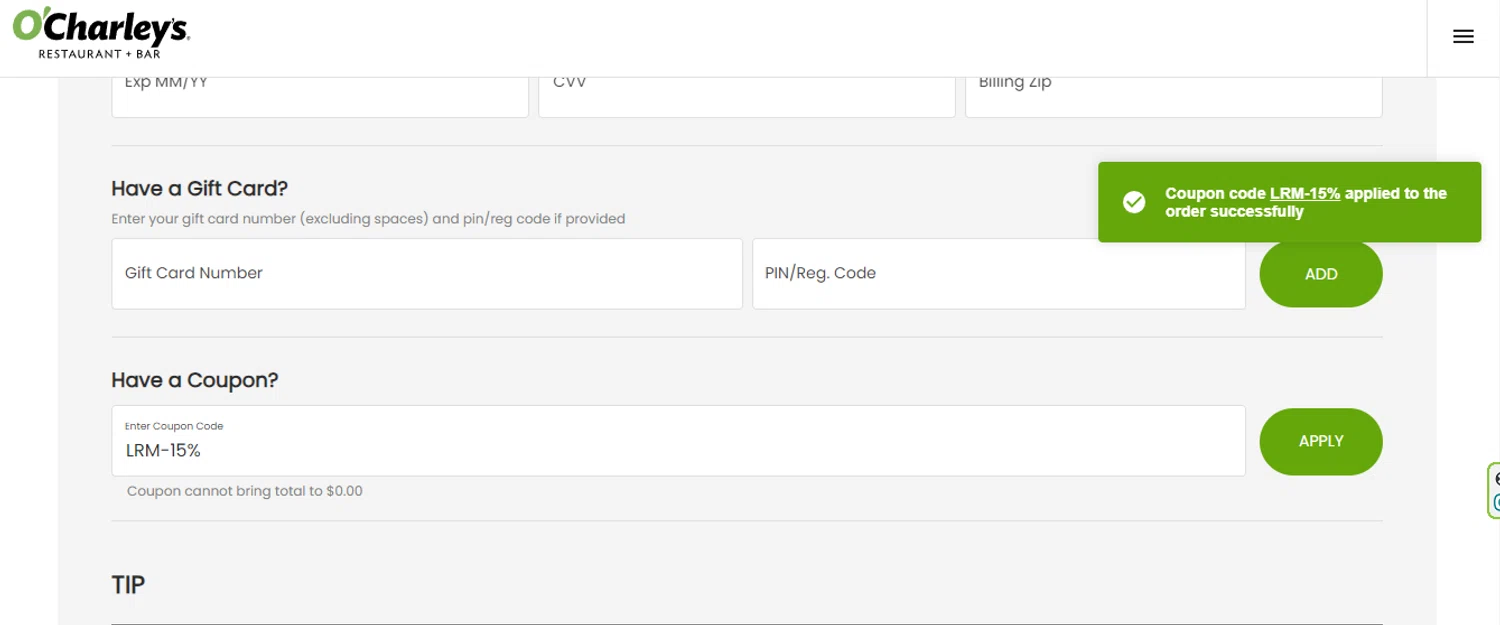Click the "Coupon cannot bring total to $0.00" note
The height and width of the screenshot is (625, 1500).
[244, 491]
